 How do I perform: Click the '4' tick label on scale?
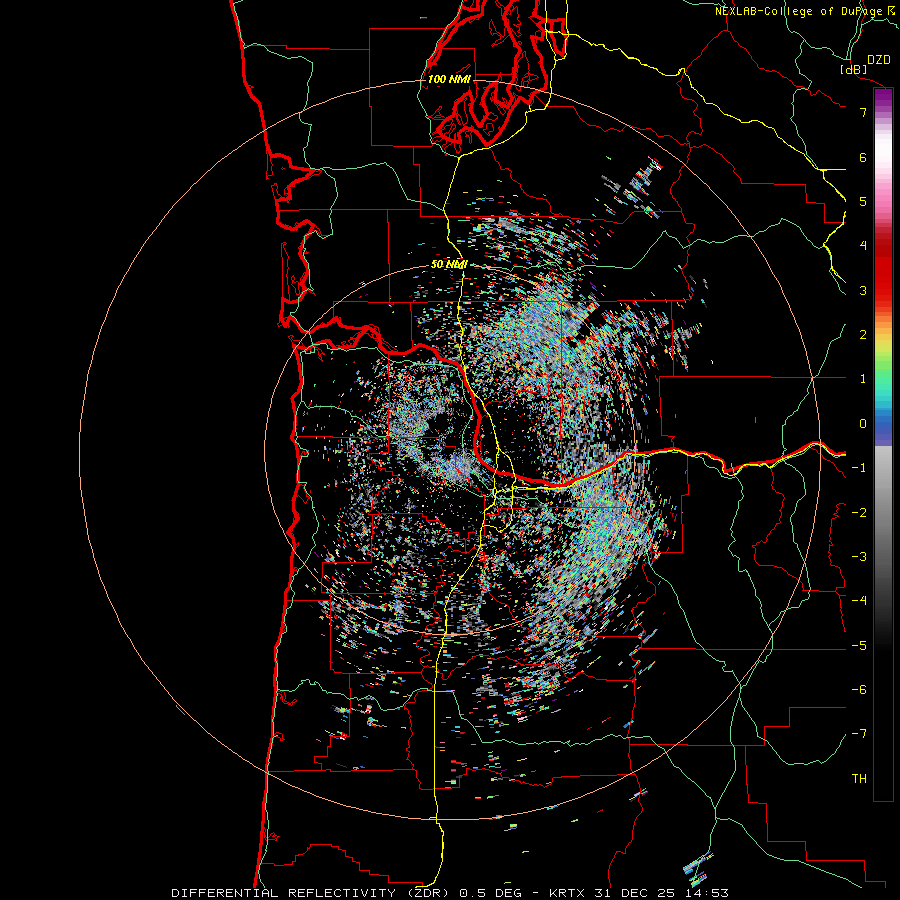click(863, 246)
